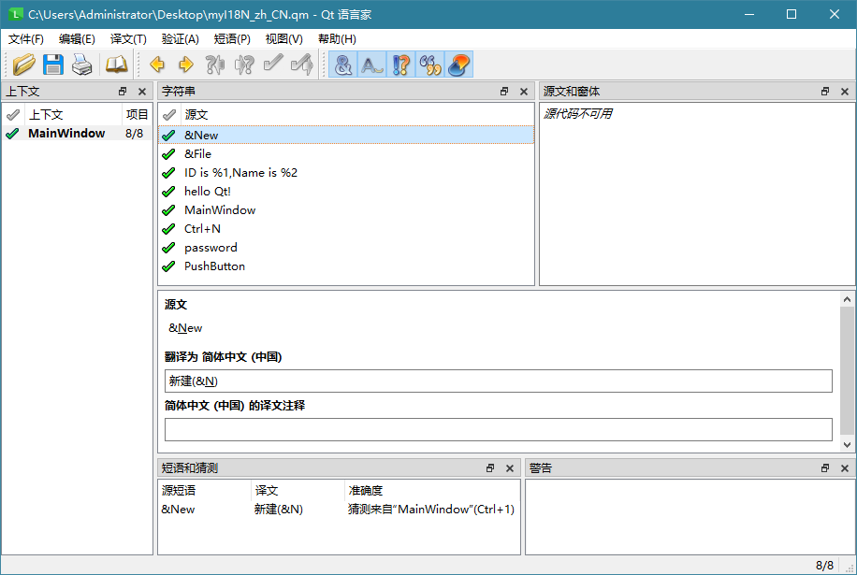Open the 视图(V) menu
This screenshot has width=858, height=576.
coord(284,39)
